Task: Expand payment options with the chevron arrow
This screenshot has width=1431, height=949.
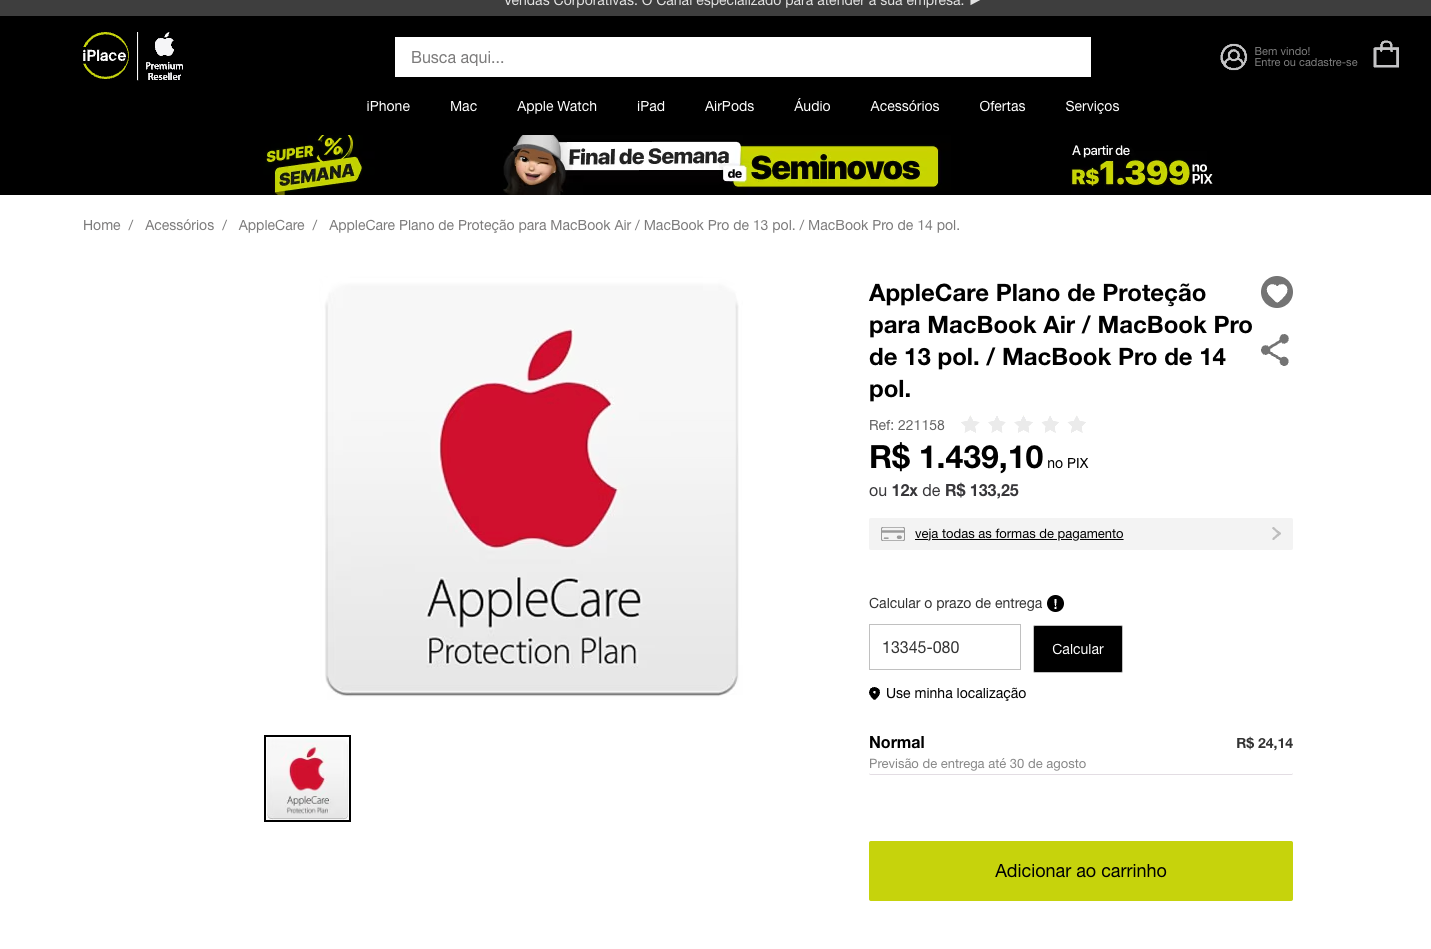Action: click(x=1276, y=534)
